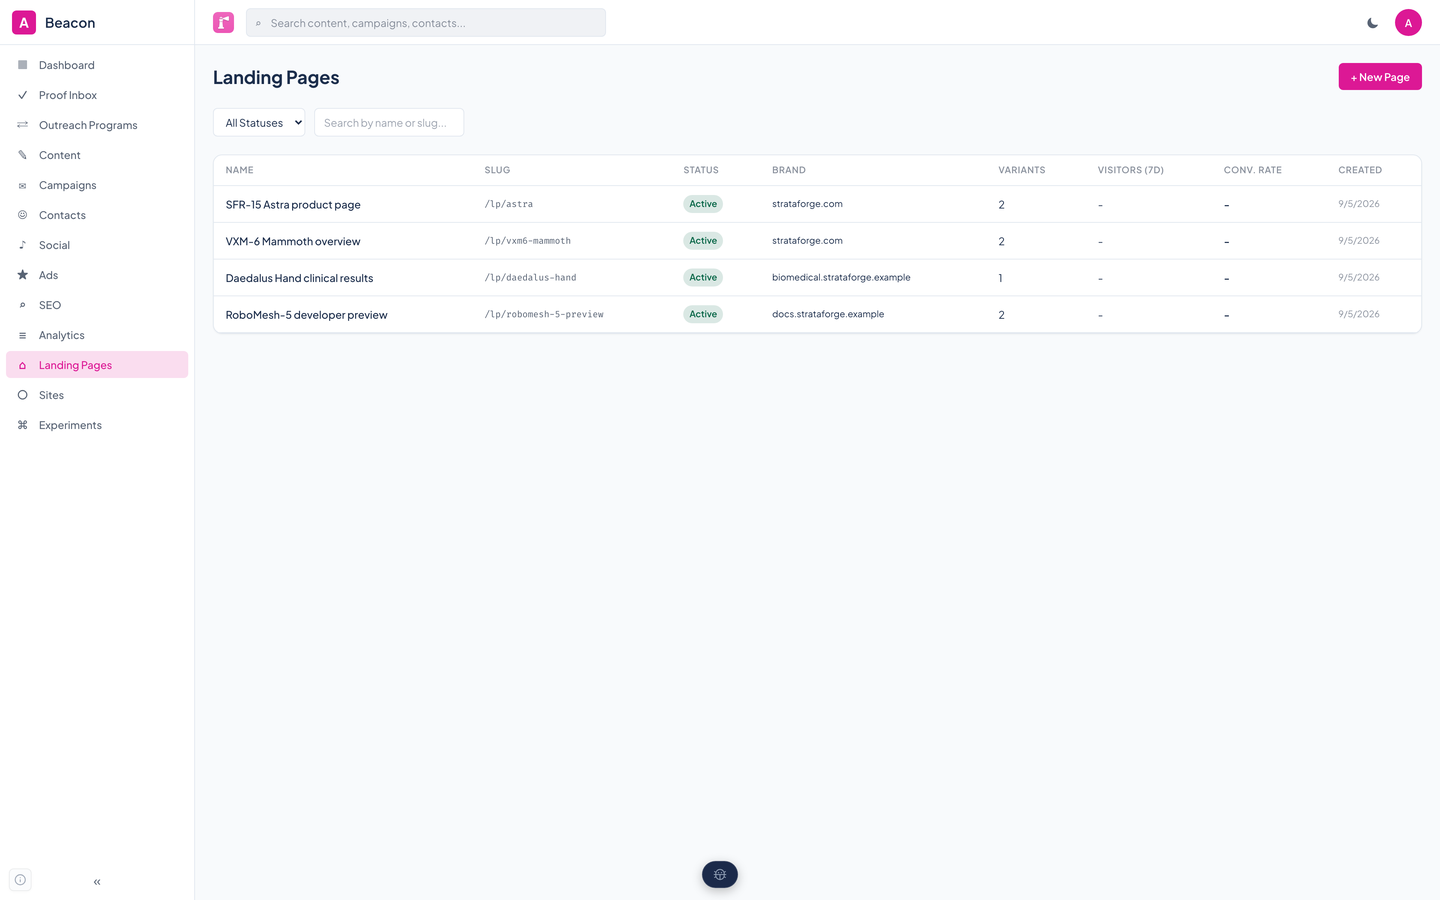This screenshot has height=900, width=1440.
Task: Click the Contacts smiley icon
Action: [22, 215]
